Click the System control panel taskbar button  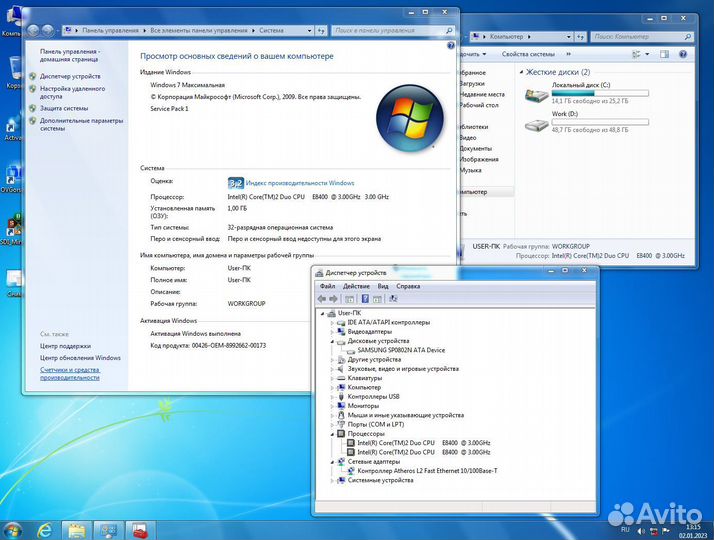[109, 531]
